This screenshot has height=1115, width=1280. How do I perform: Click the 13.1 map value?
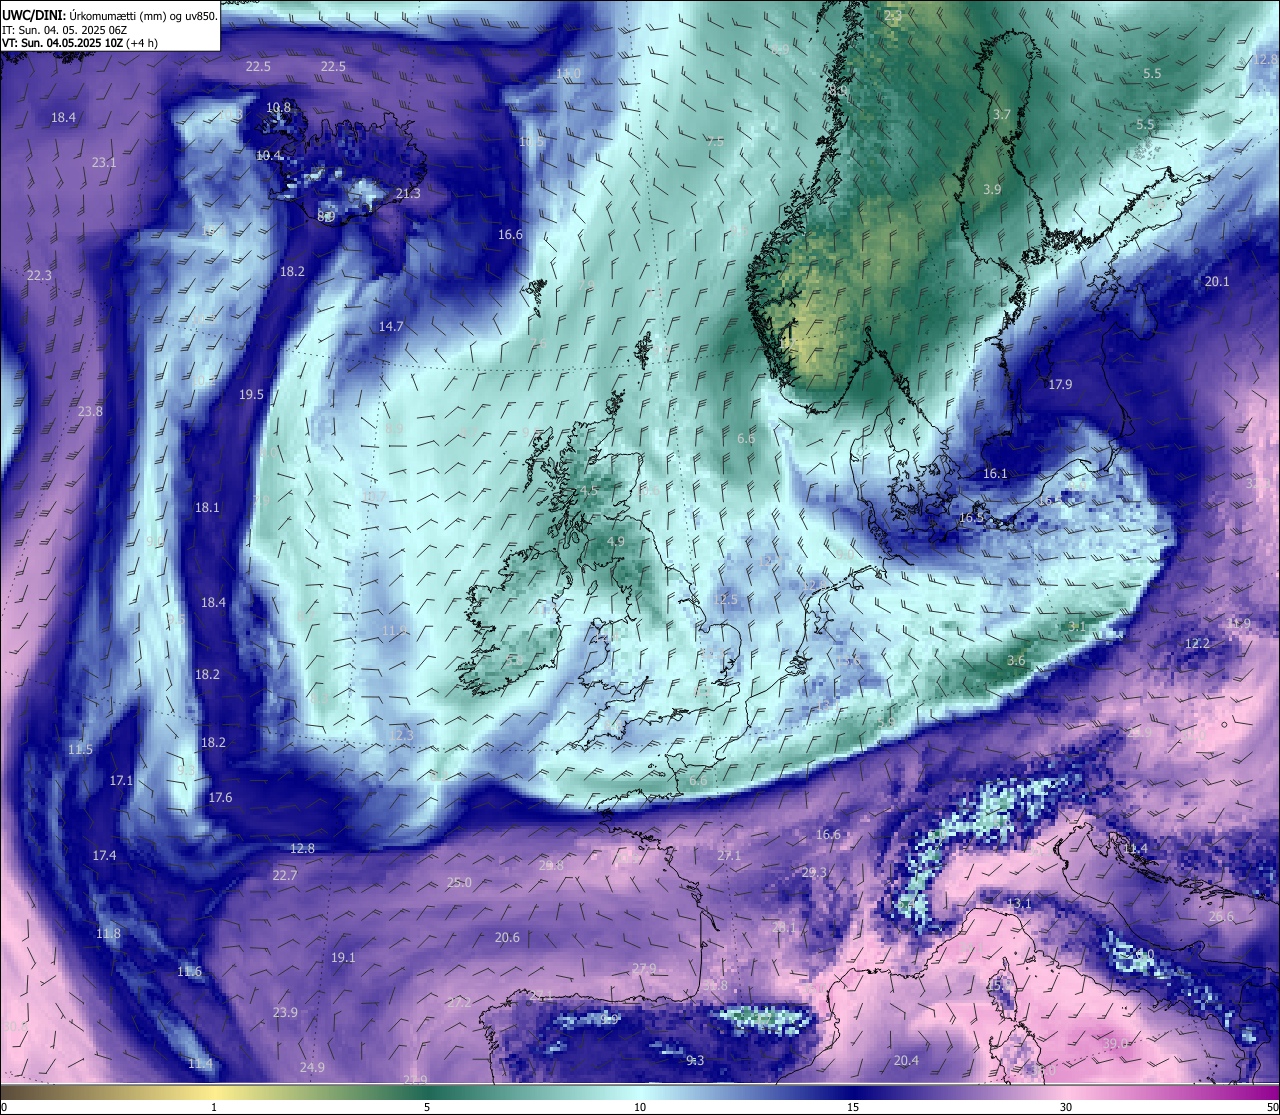coord(1019,903)
